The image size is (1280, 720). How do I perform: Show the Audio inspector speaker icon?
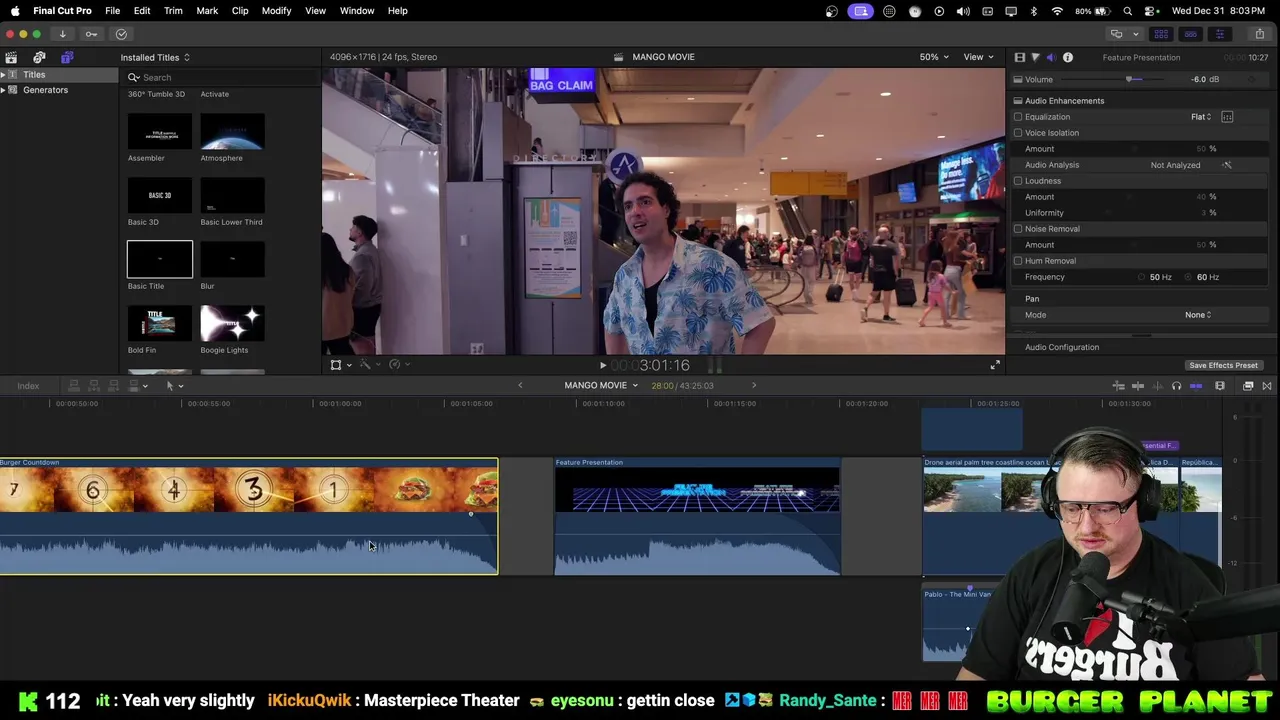point(1051,57)
